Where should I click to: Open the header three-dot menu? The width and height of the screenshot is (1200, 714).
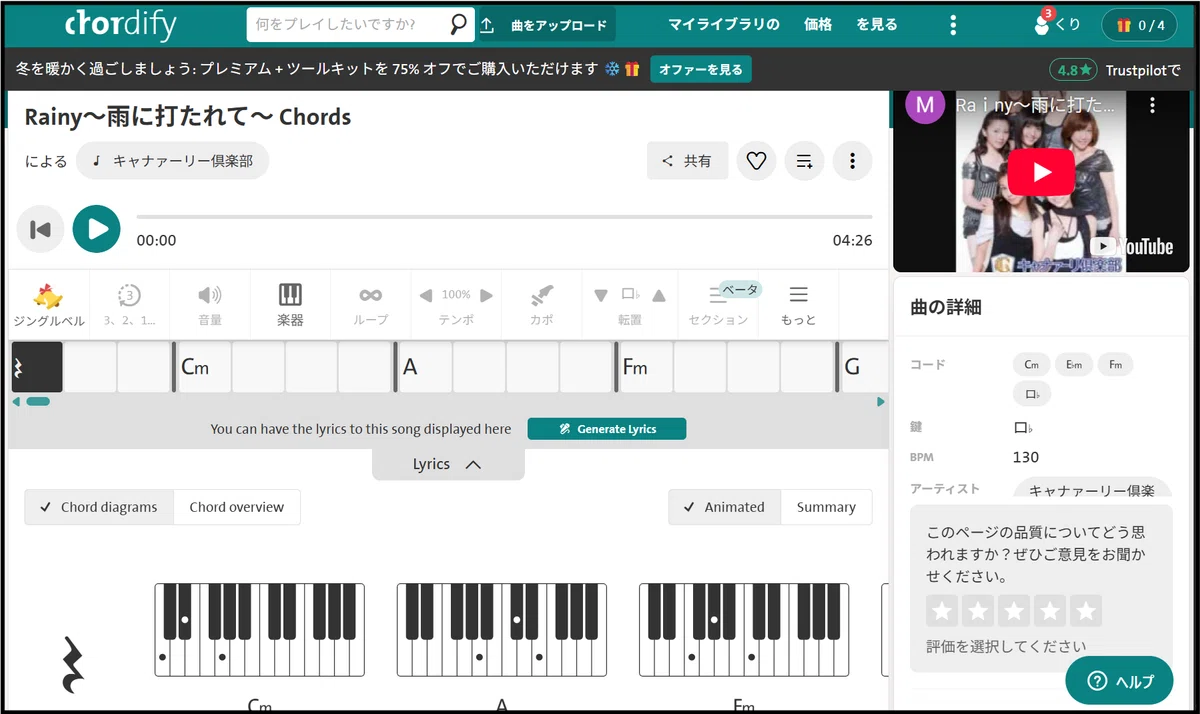click(954, 25)
